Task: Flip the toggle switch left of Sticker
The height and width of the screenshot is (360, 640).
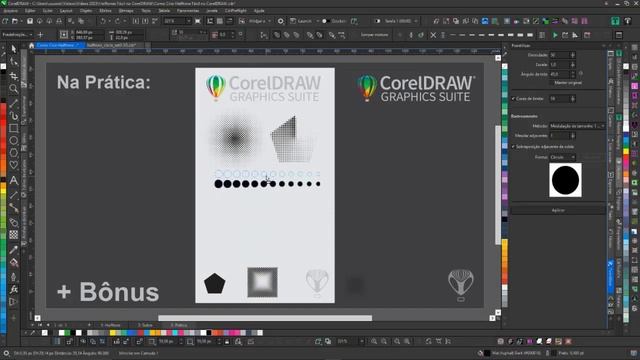Action: click(x=326, y=21)
